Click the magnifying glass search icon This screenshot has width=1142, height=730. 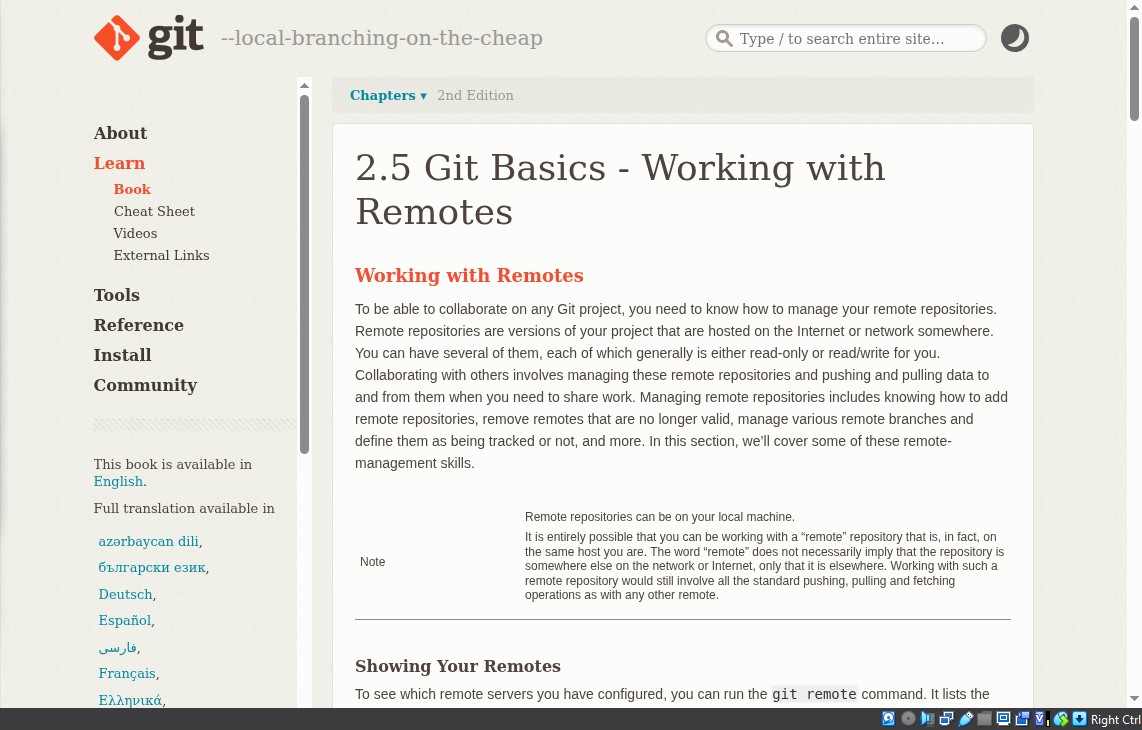coord(724,38)
